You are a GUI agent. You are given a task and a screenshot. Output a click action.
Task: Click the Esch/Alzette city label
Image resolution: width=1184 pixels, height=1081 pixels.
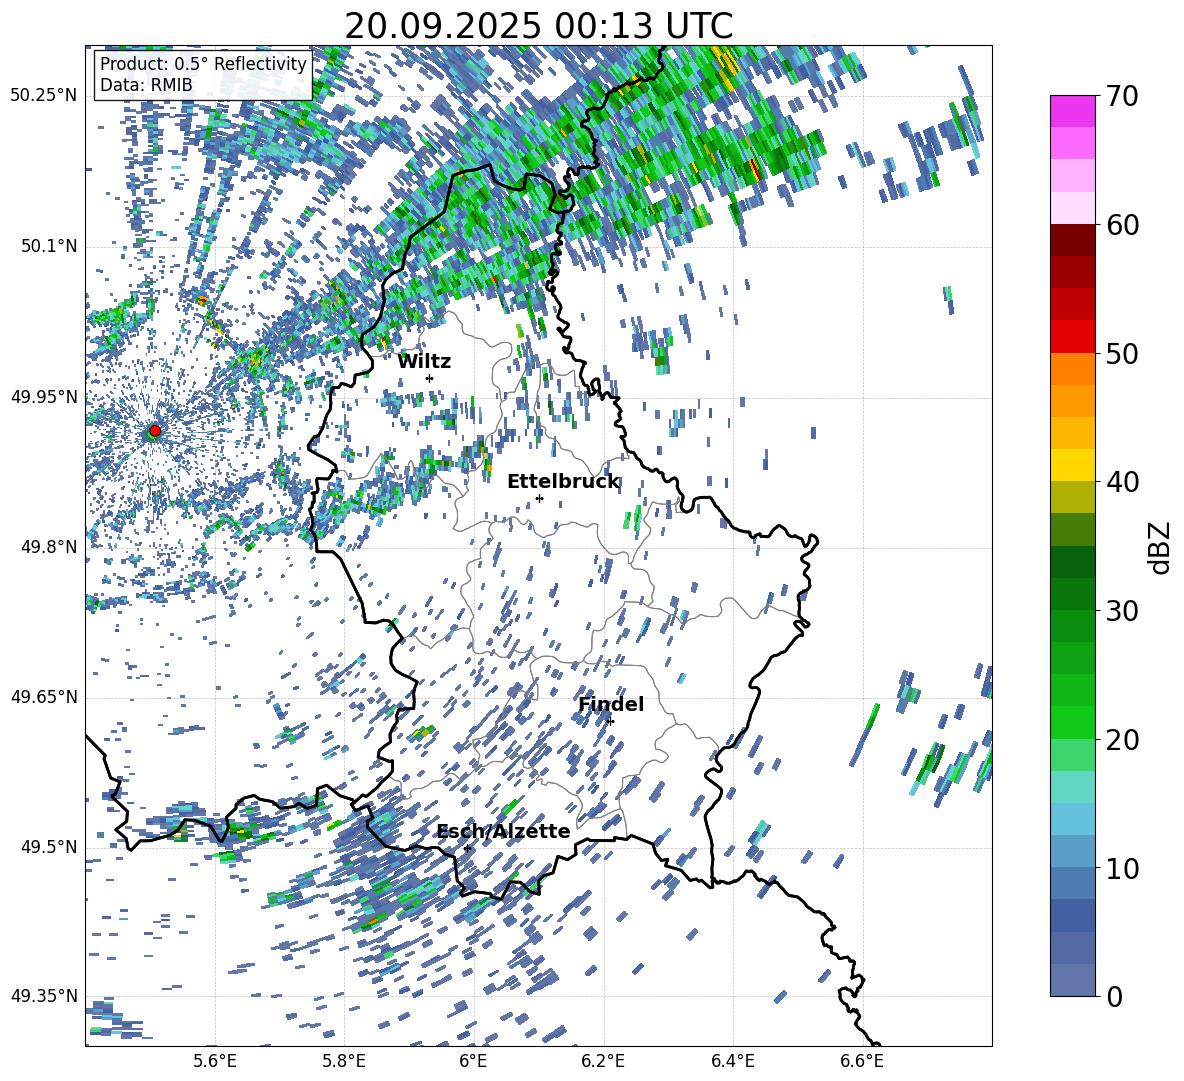[x=503, y=831]
